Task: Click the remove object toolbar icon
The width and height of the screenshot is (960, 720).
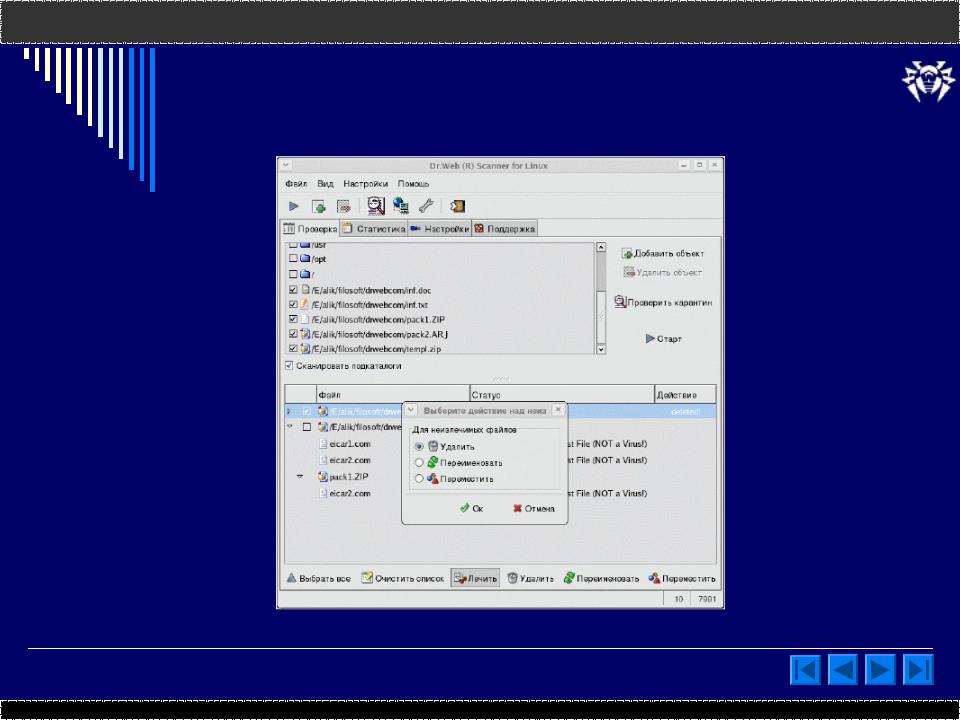Action: (x=343, y=206)
